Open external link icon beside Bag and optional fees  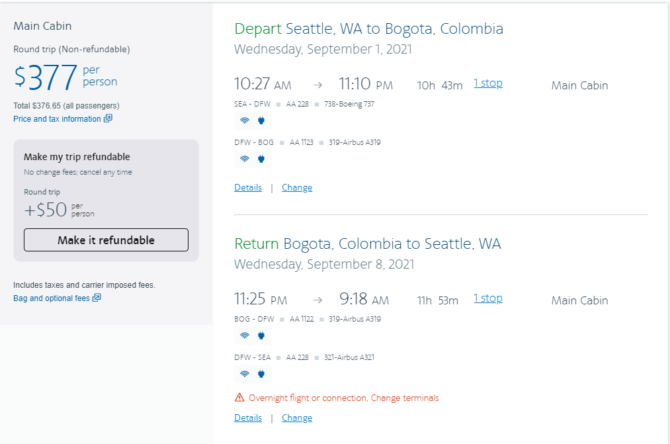(x=97, y=297)
